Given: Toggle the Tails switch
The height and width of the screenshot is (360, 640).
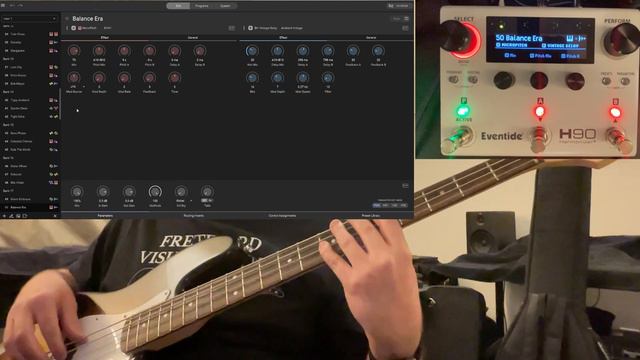Looking at the screenshot, I should 207,200.
